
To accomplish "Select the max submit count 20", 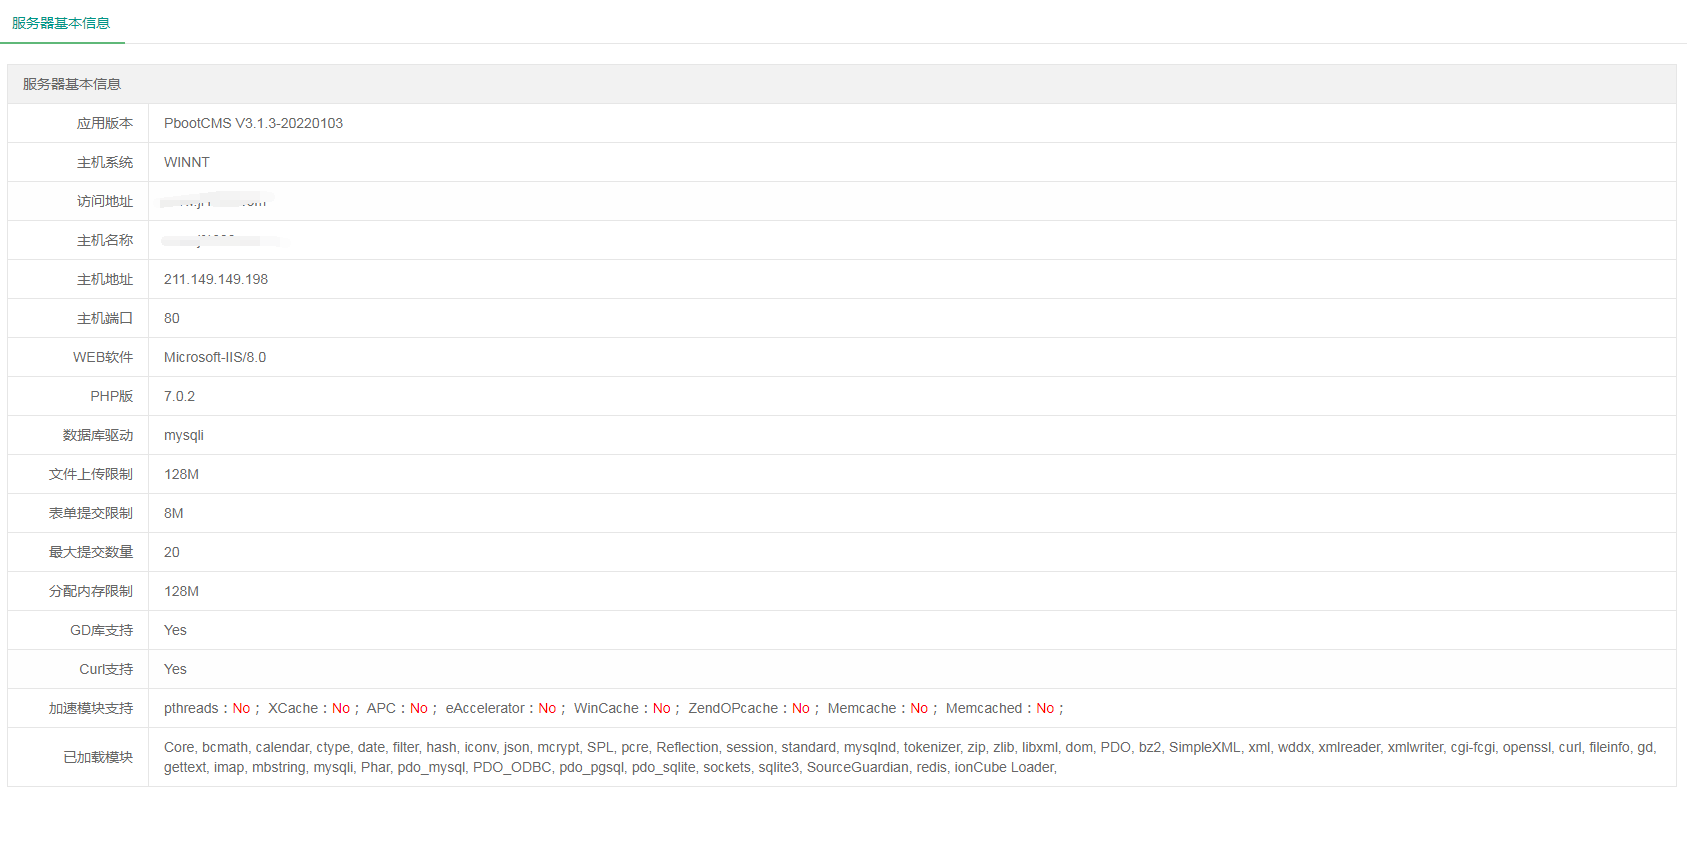I will click(x=172, y=552).
